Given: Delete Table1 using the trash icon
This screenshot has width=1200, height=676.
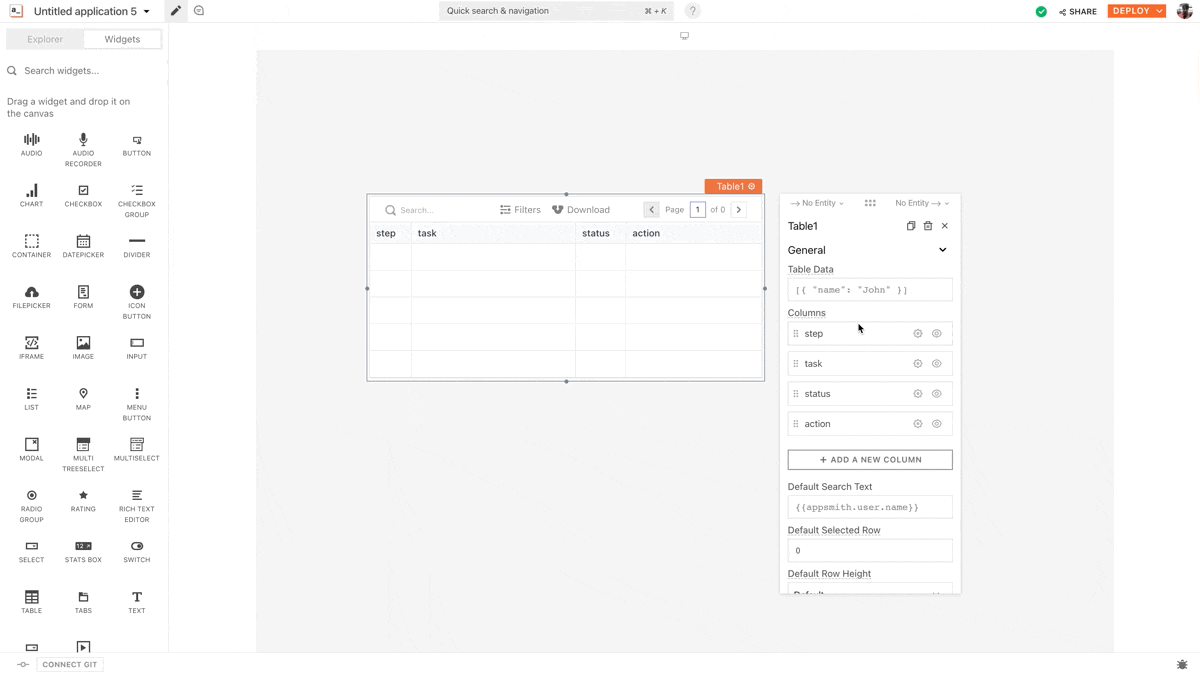Looking at the screenshot, I should click(928, 226).
